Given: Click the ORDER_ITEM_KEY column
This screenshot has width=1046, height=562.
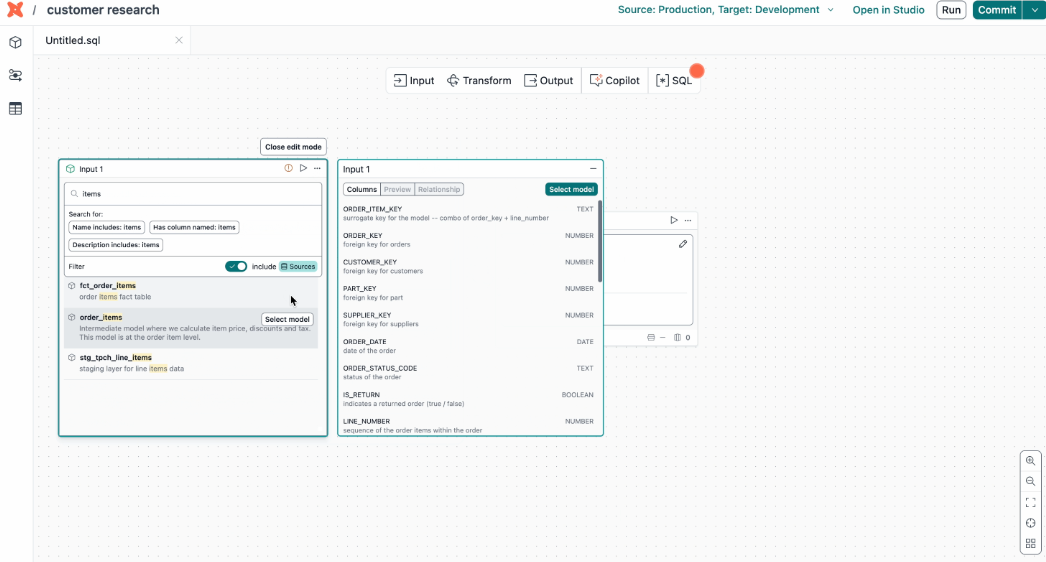Looking at the screenshot, I should point(468,214).
